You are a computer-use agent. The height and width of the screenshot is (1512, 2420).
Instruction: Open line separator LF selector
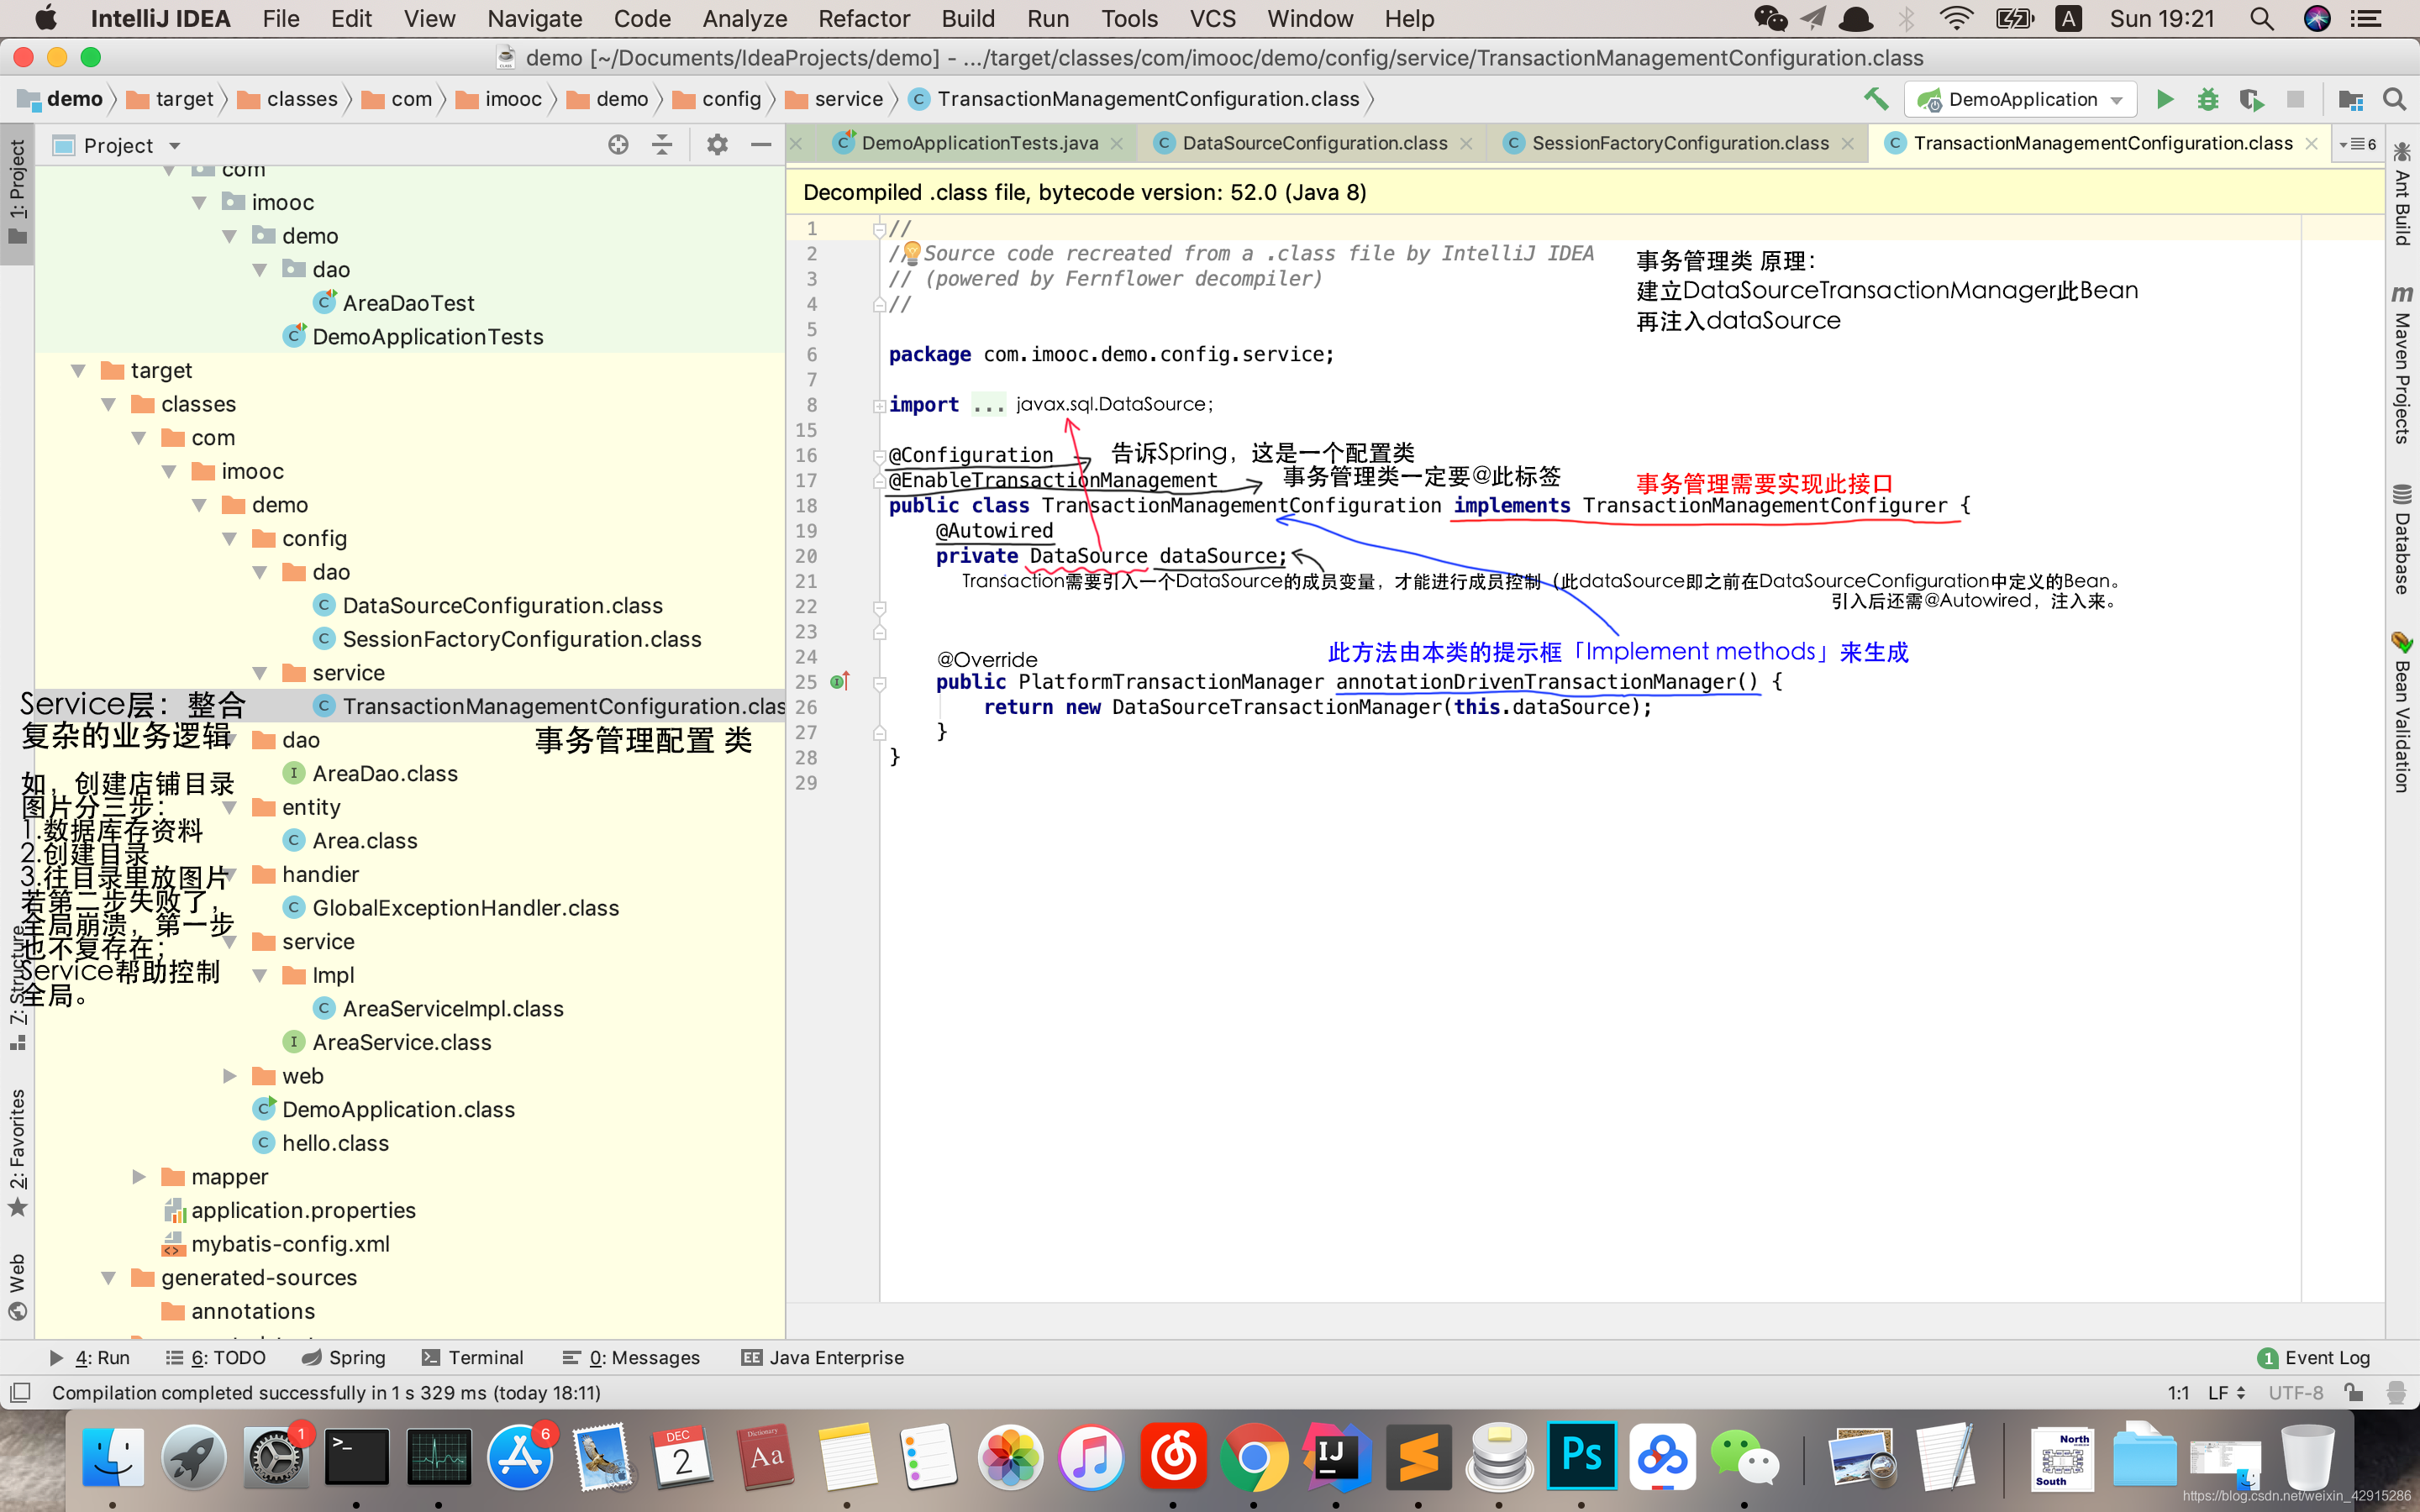pyautogui.click(x=2227, y=1392)
